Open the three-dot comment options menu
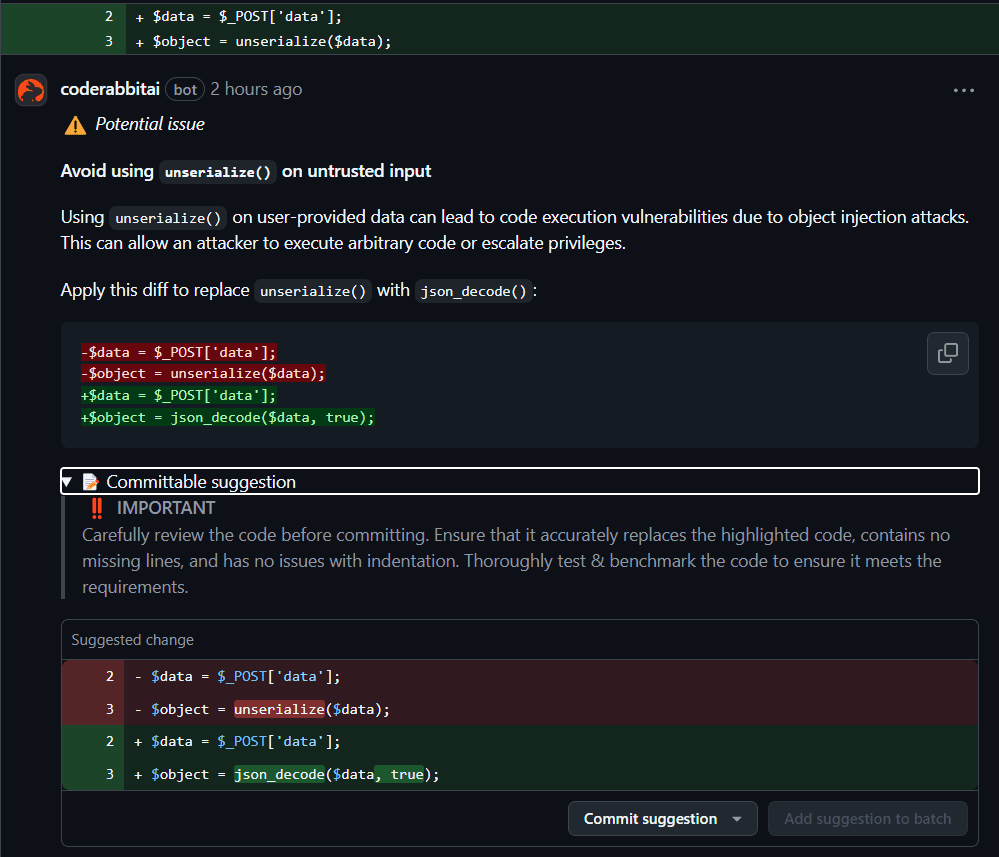999x857 pixels. coord(963,90)
